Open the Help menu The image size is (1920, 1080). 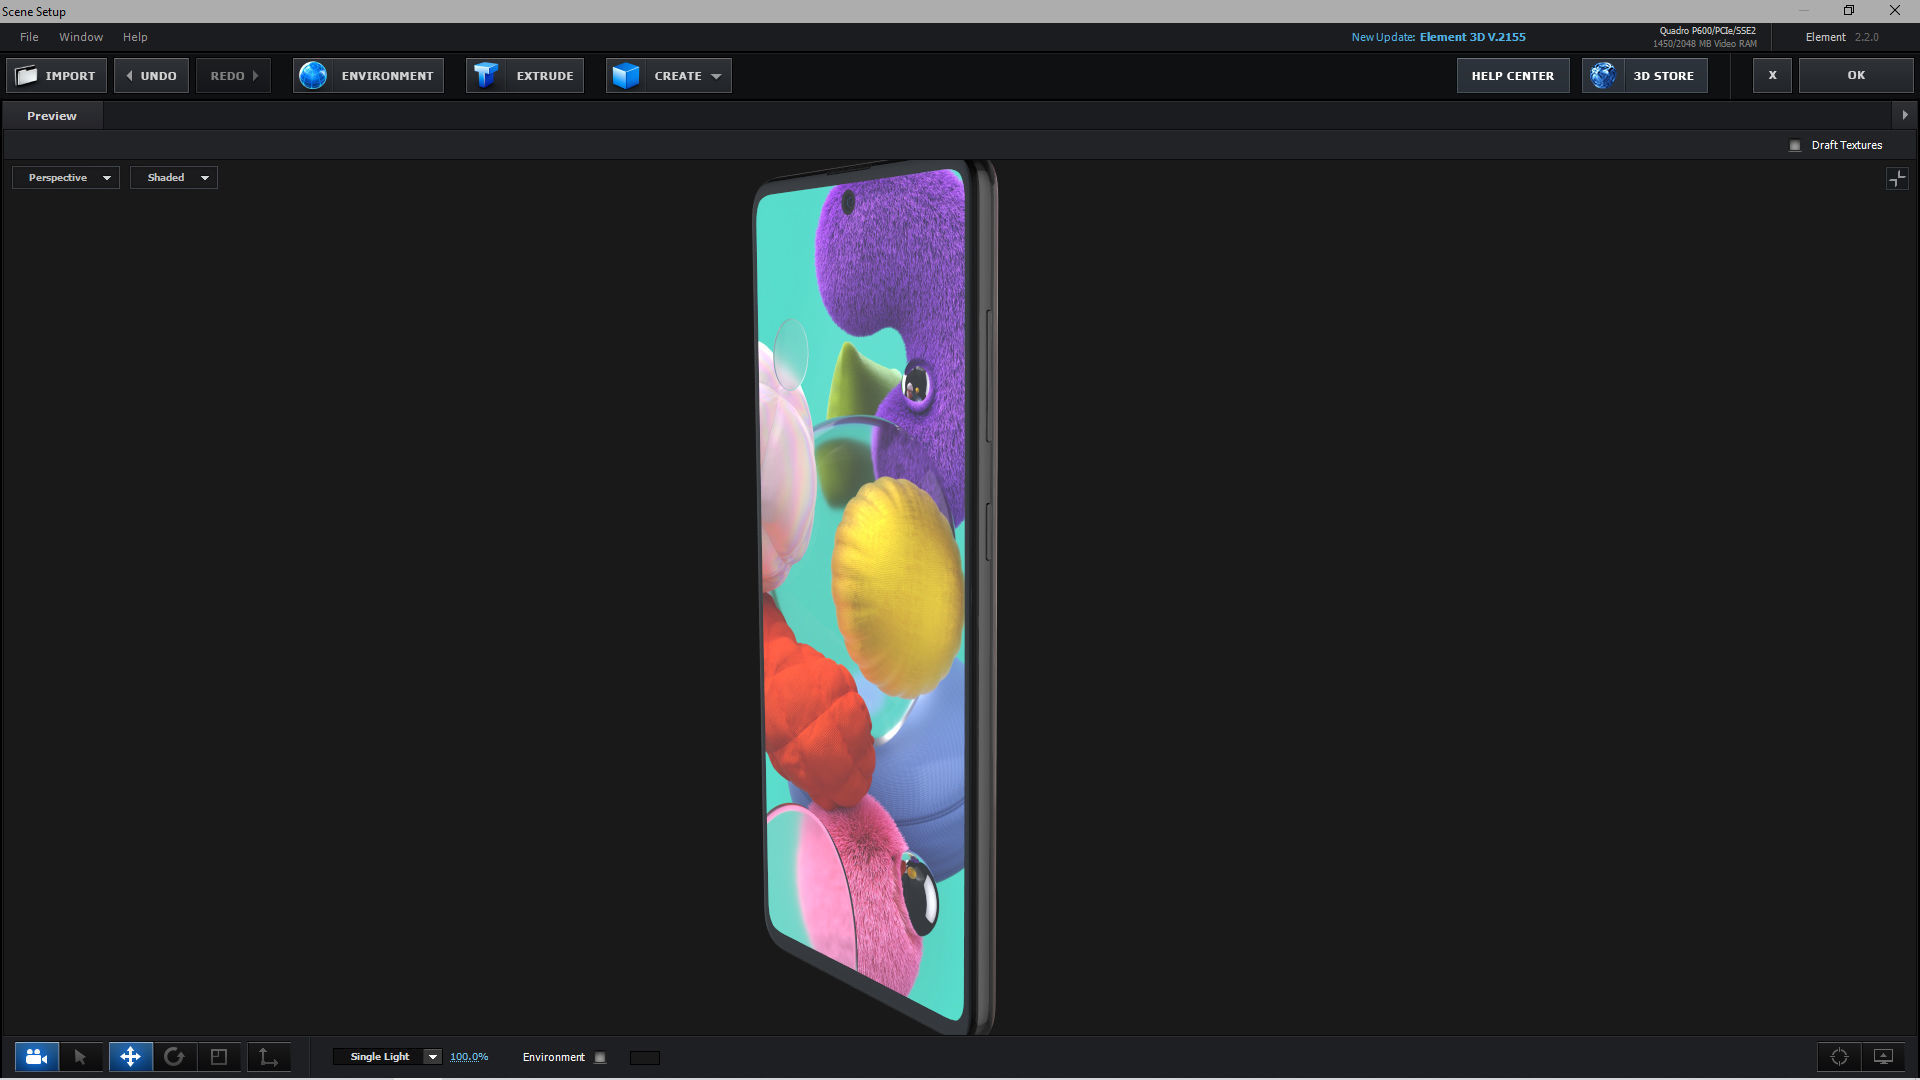135,37
